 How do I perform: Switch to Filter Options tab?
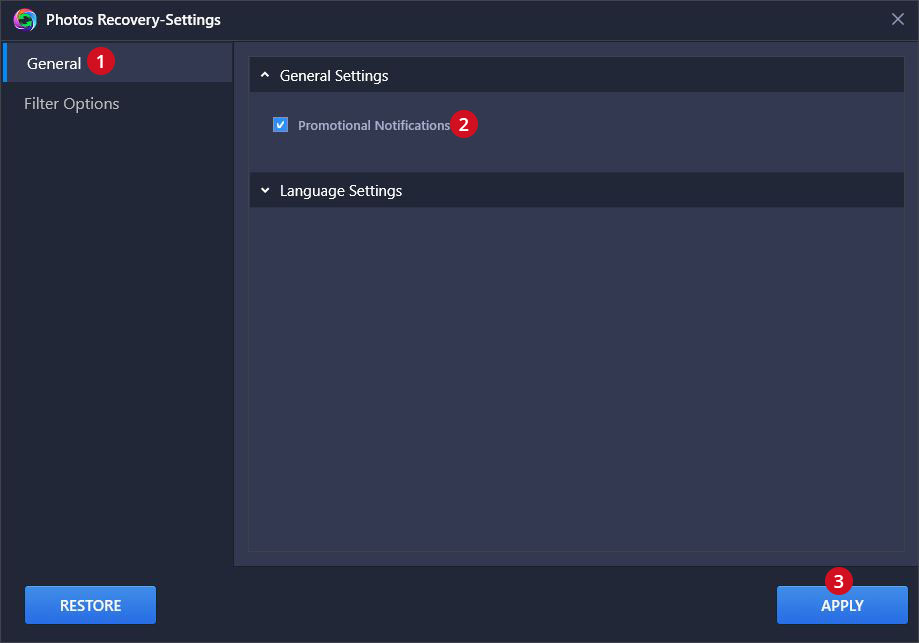[x=72, y=104]
